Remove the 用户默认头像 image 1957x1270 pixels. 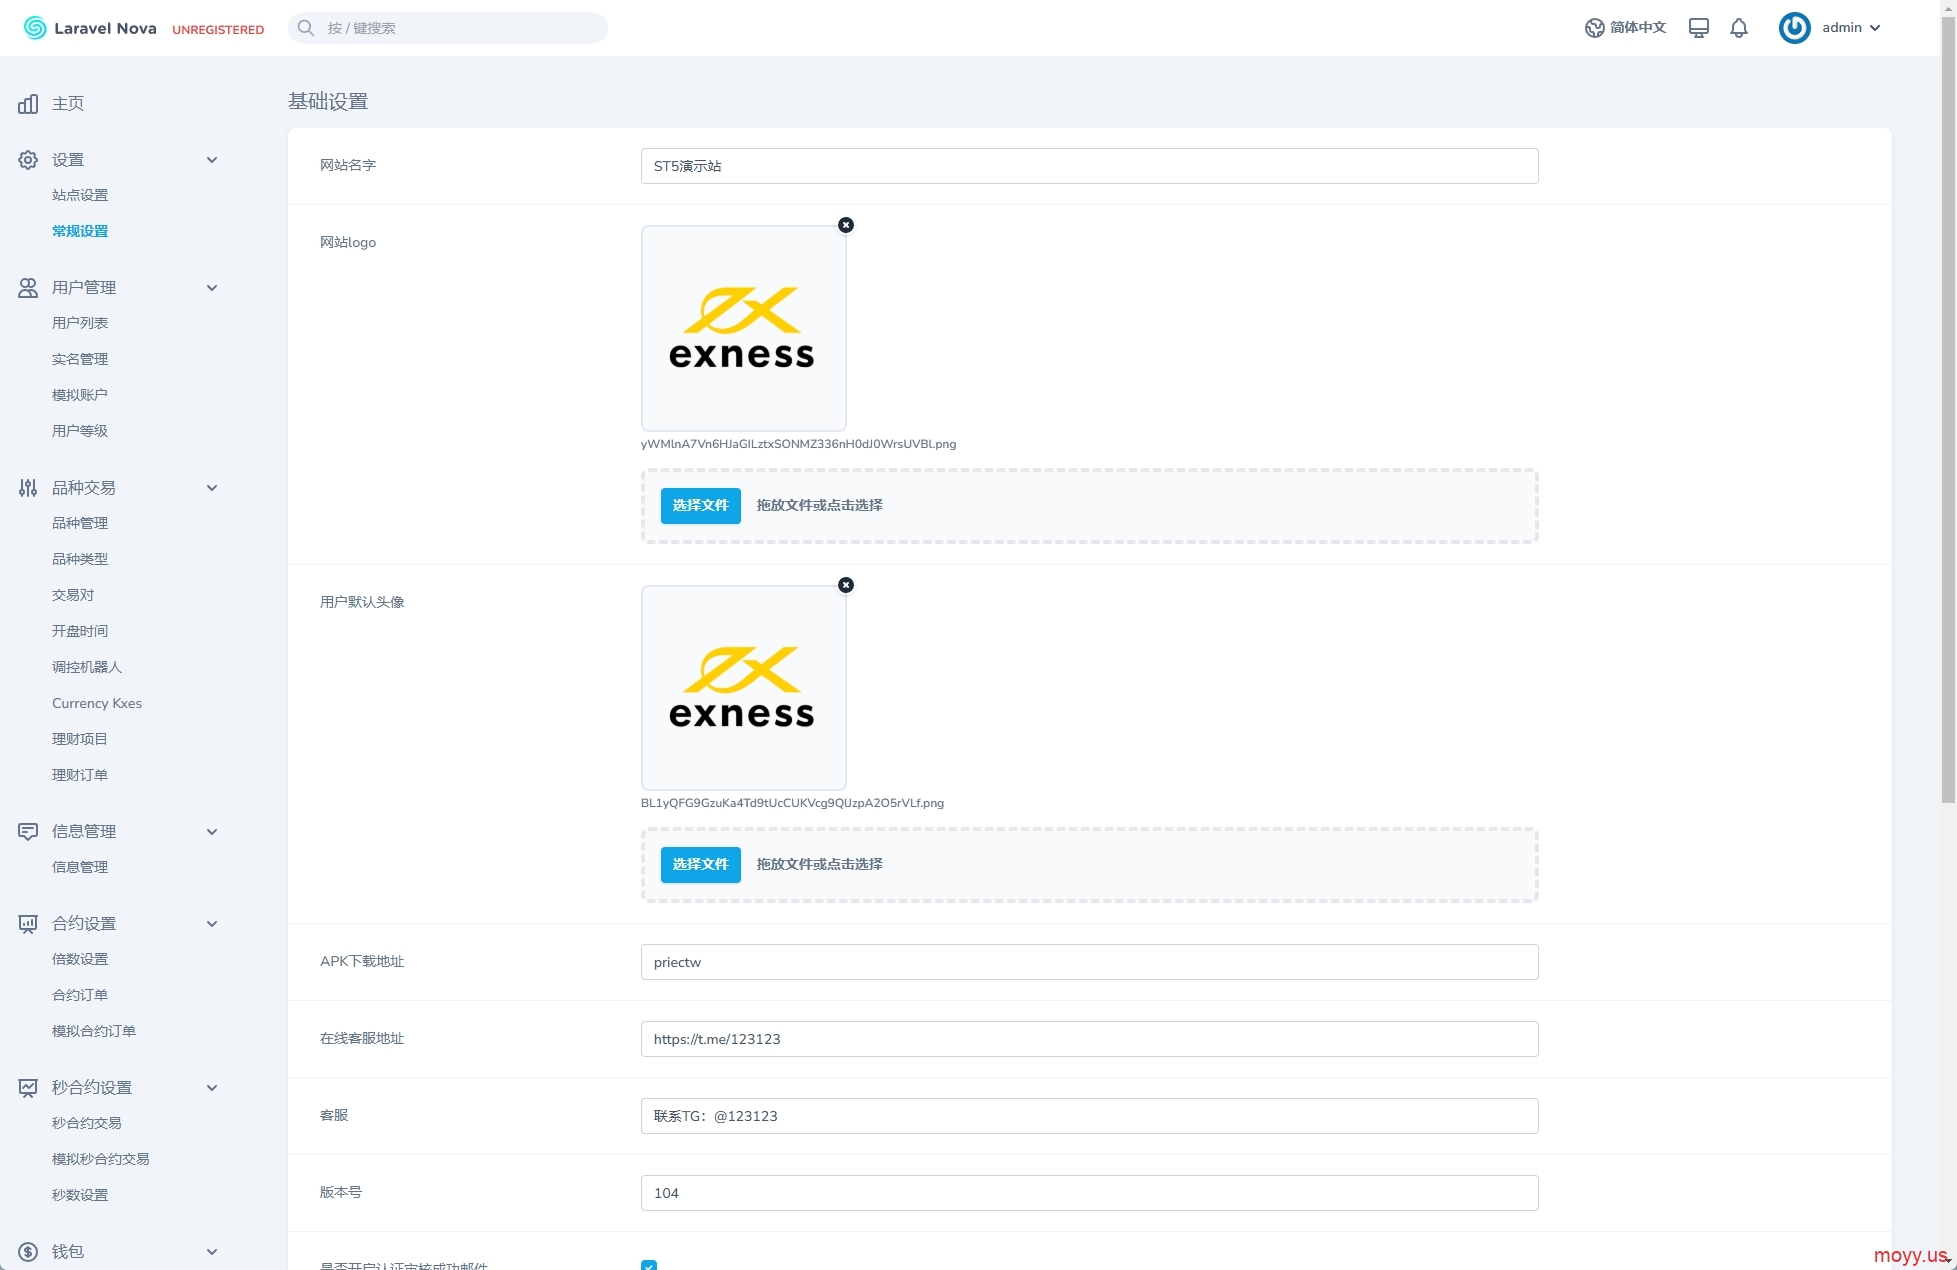pyautogui.click(x=846, y=585)
